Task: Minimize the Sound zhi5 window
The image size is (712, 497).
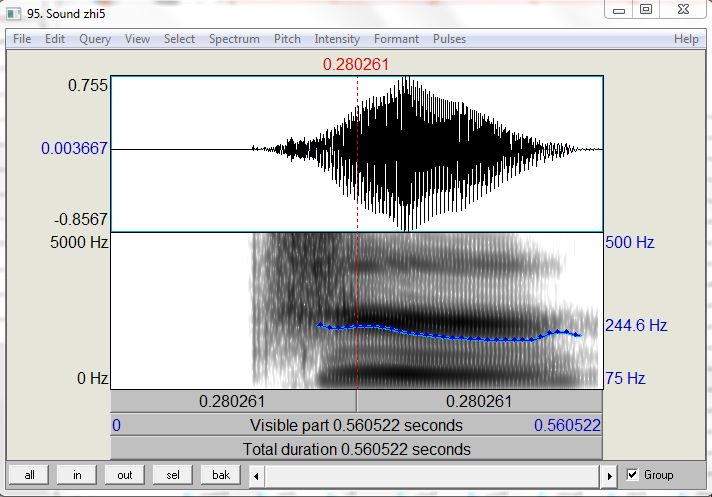Action: tap(619, 10)
